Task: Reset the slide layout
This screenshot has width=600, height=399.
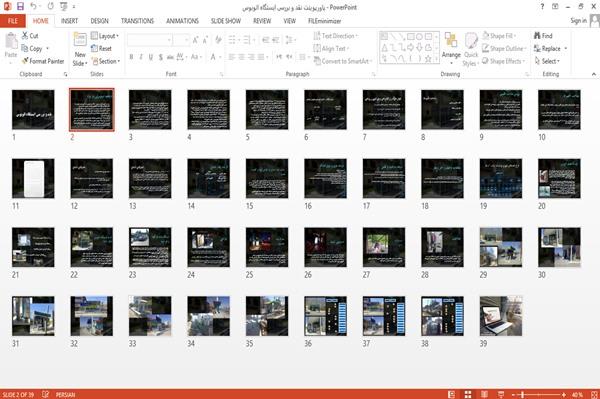Action: click(x=101, y=48)
